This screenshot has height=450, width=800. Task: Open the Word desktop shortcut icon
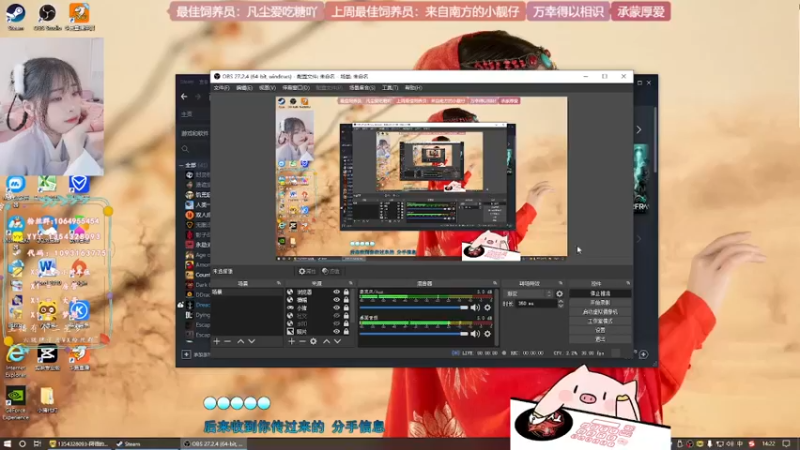coord(47,270)
